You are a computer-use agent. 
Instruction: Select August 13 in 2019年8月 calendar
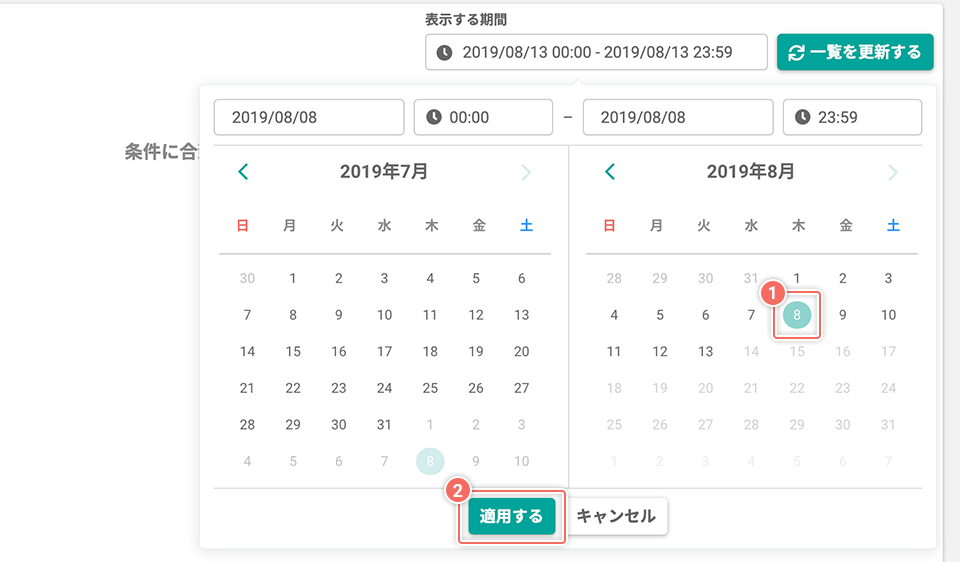[705, 351]
